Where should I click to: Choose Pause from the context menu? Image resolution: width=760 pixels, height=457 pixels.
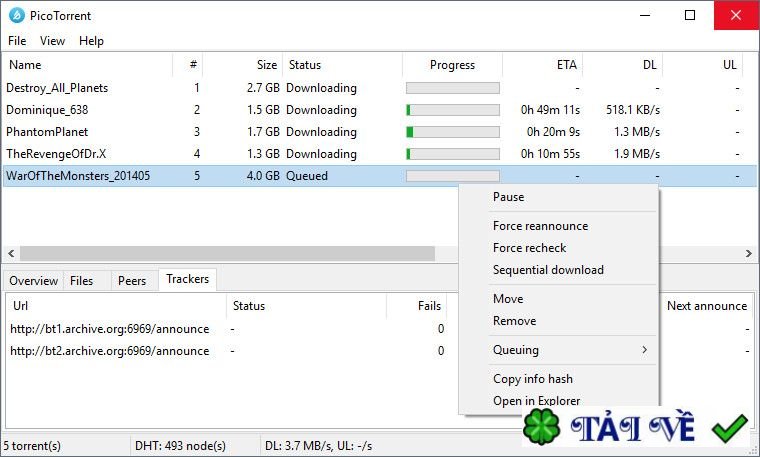tap(508, 197)
